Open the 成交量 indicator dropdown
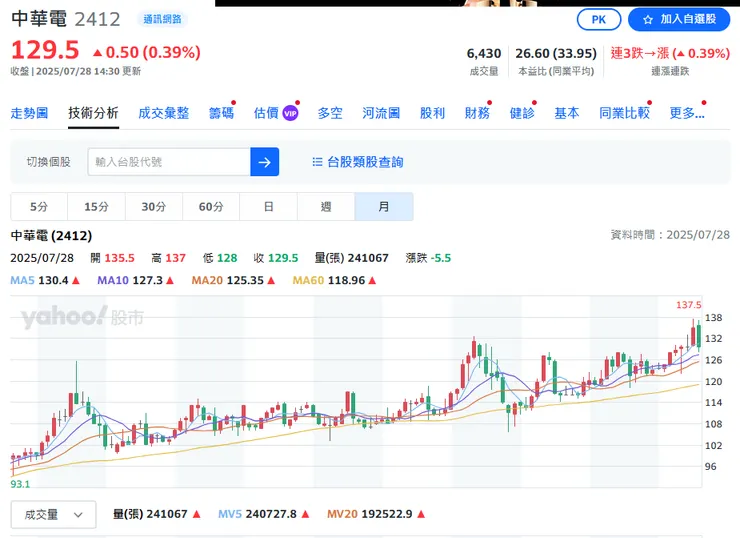 (x=53, y=514)
